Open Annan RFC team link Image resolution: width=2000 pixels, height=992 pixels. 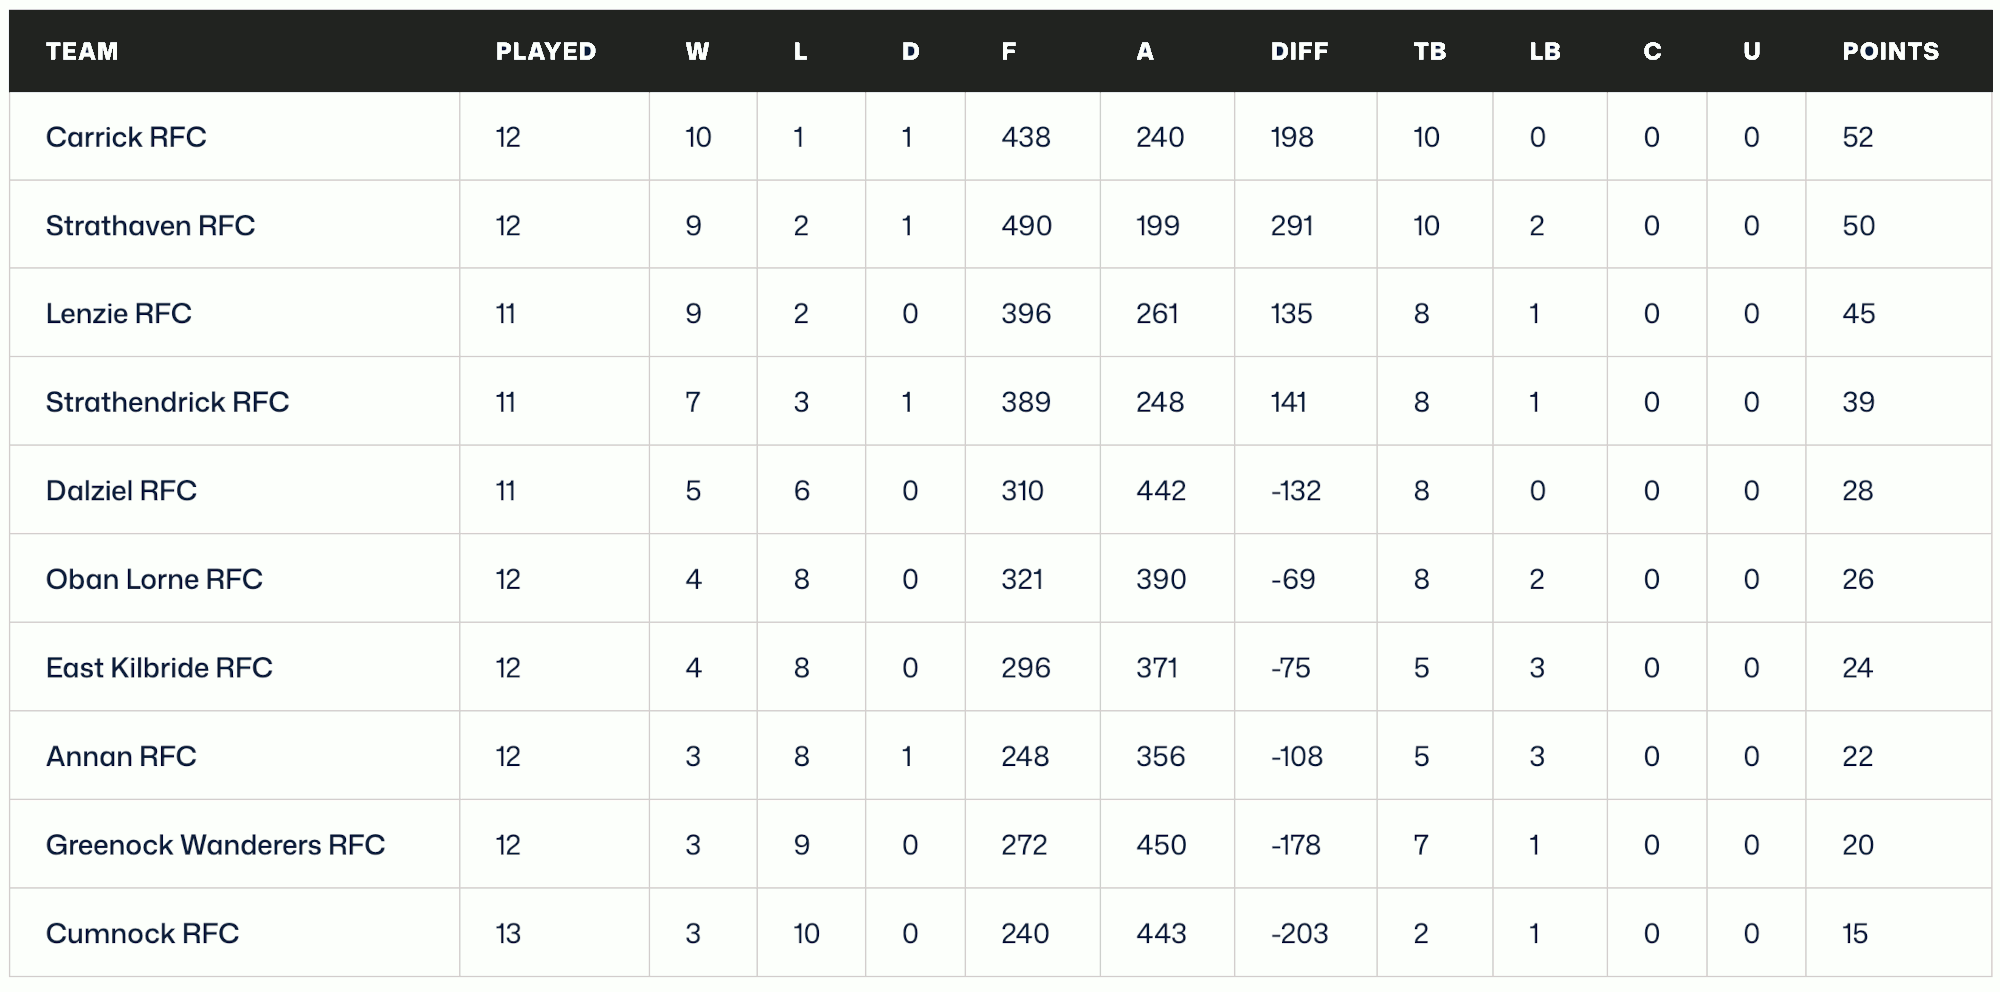click(x=121, y=756)
